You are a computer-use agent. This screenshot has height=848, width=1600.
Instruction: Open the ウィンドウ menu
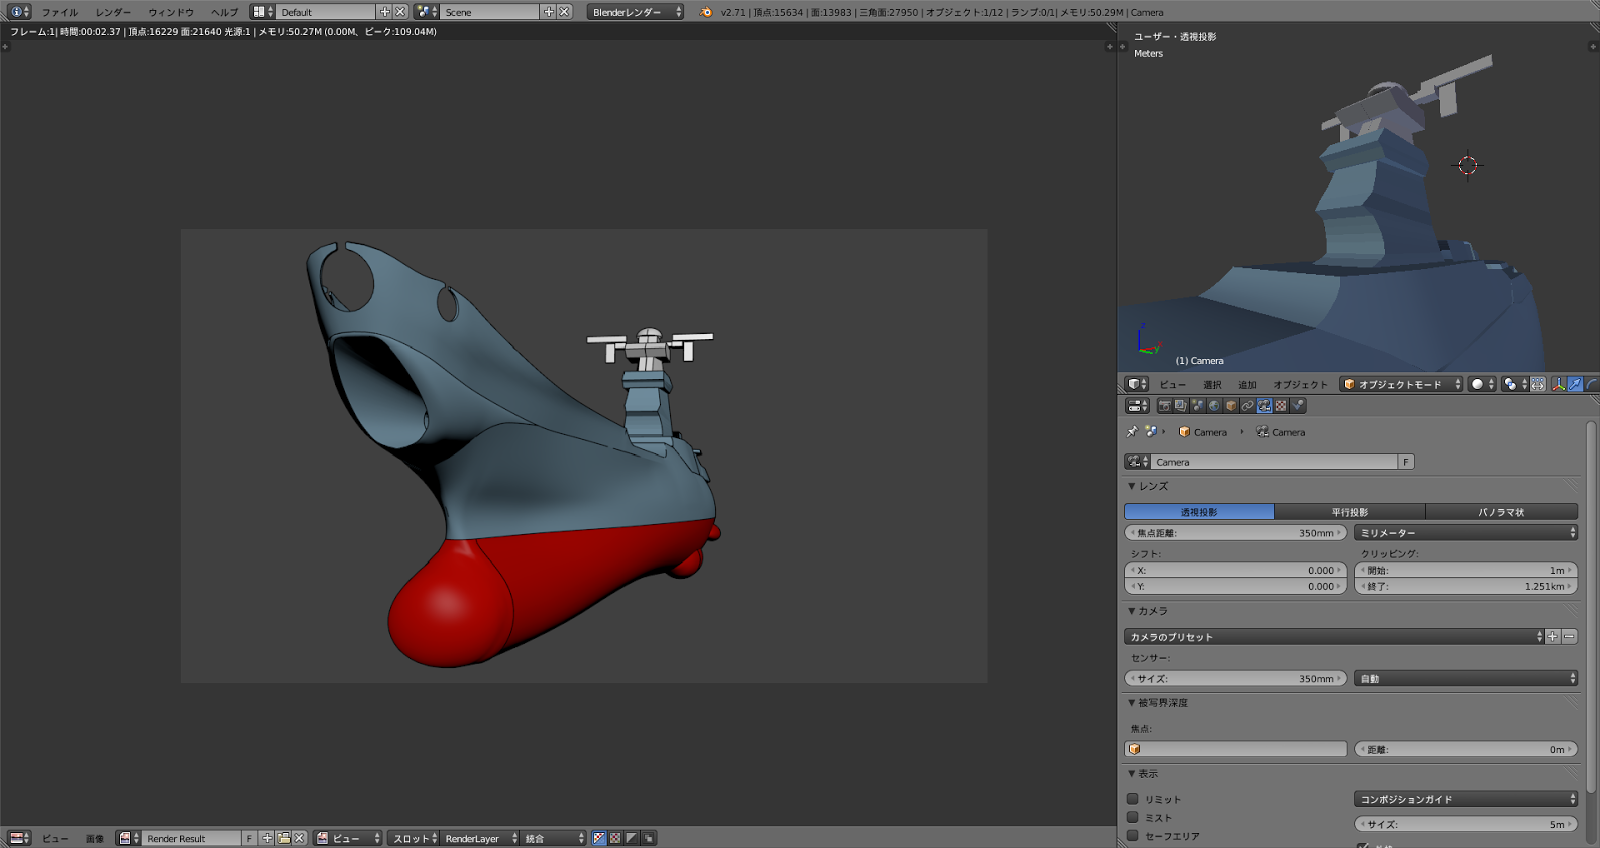(x=171, y=12)
